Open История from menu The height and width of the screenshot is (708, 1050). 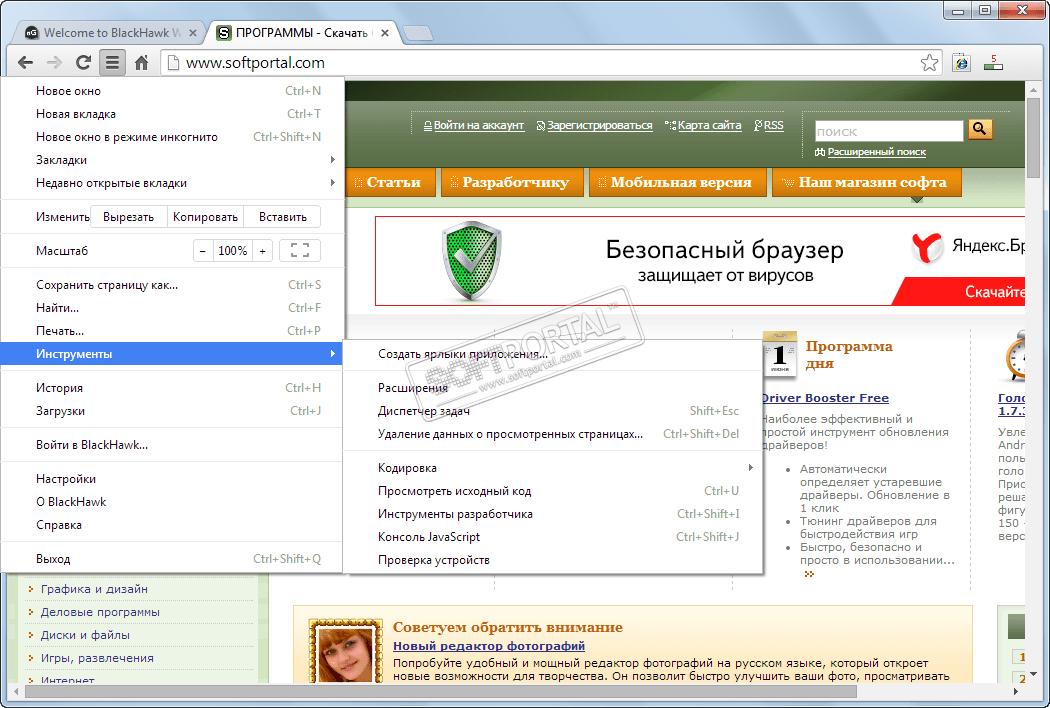point(171,388)
